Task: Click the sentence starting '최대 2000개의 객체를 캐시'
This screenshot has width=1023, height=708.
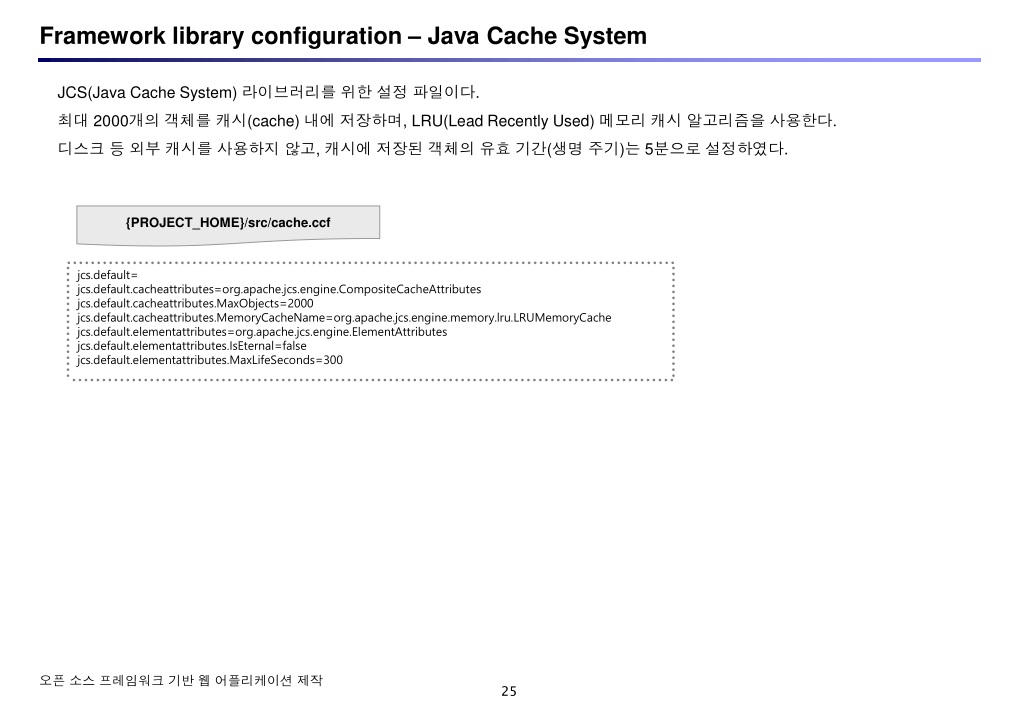Action: click(447, 121)
